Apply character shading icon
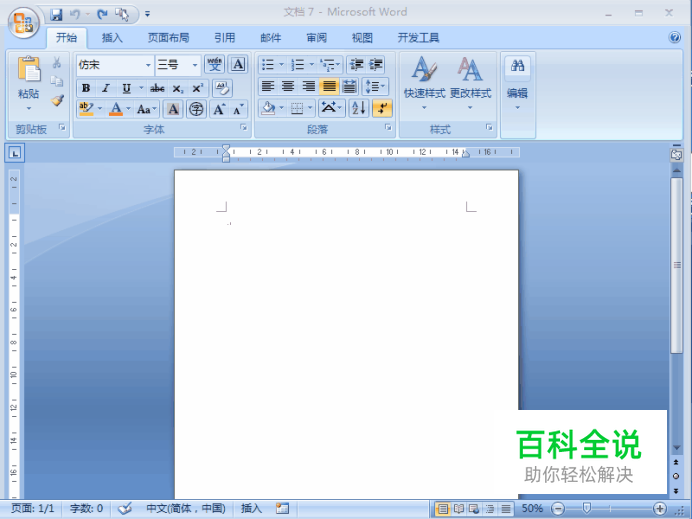 click(173, 109)
